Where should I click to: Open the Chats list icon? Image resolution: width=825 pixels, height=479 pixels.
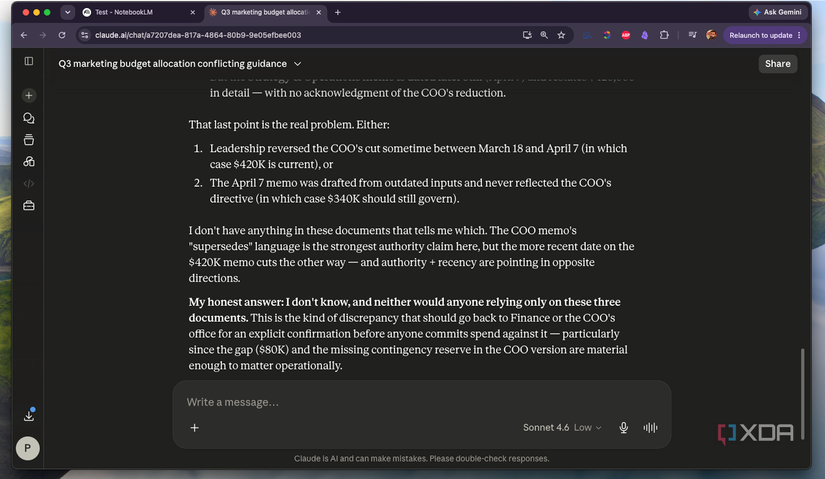(x=29, y=118)
